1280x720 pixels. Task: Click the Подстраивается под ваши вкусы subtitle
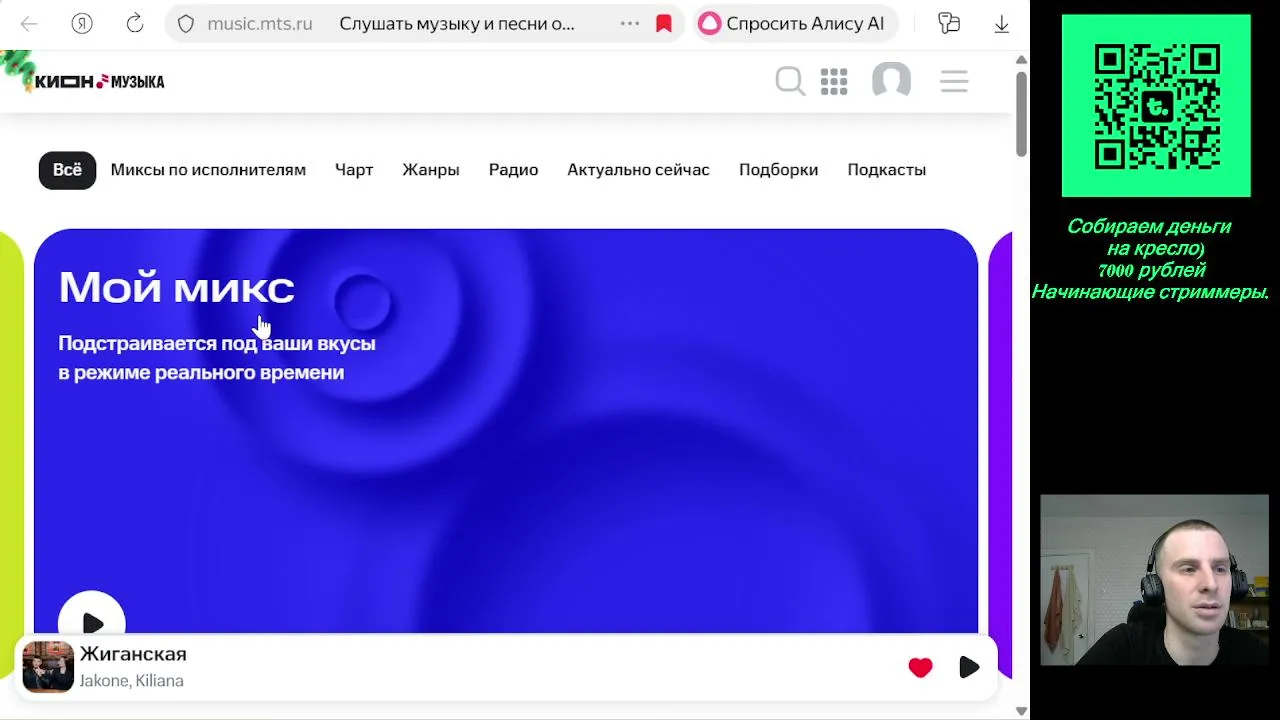click(217, 357)
